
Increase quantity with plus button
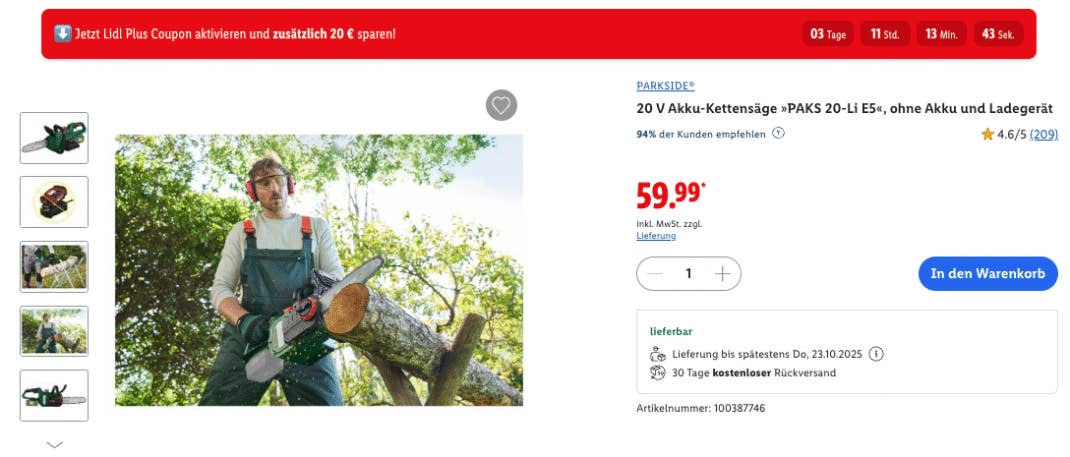tap(722, 274)
